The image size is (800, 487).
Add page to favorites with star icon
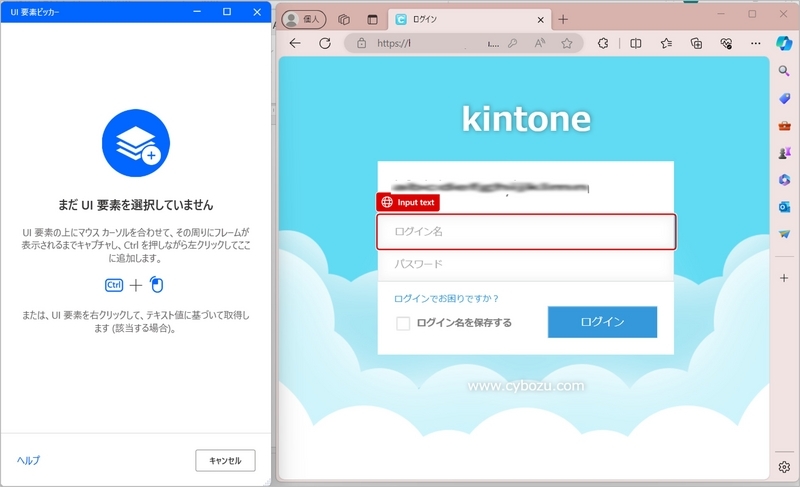[567, 43]
